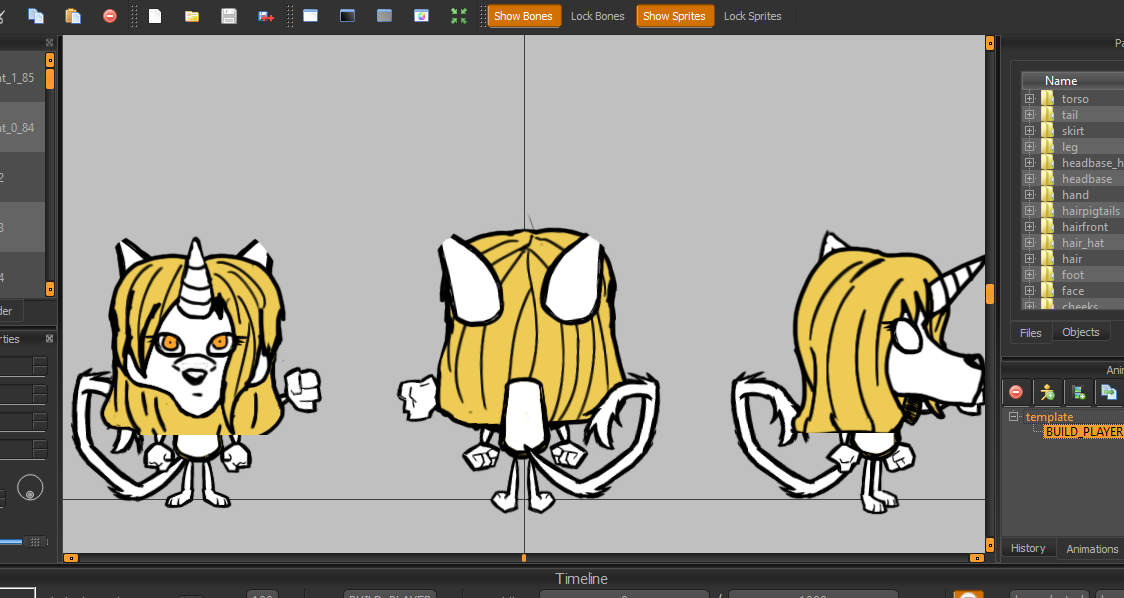Create a new project with the blank page icon
This screenshot has width=1124, height=598.
point(155,16)
